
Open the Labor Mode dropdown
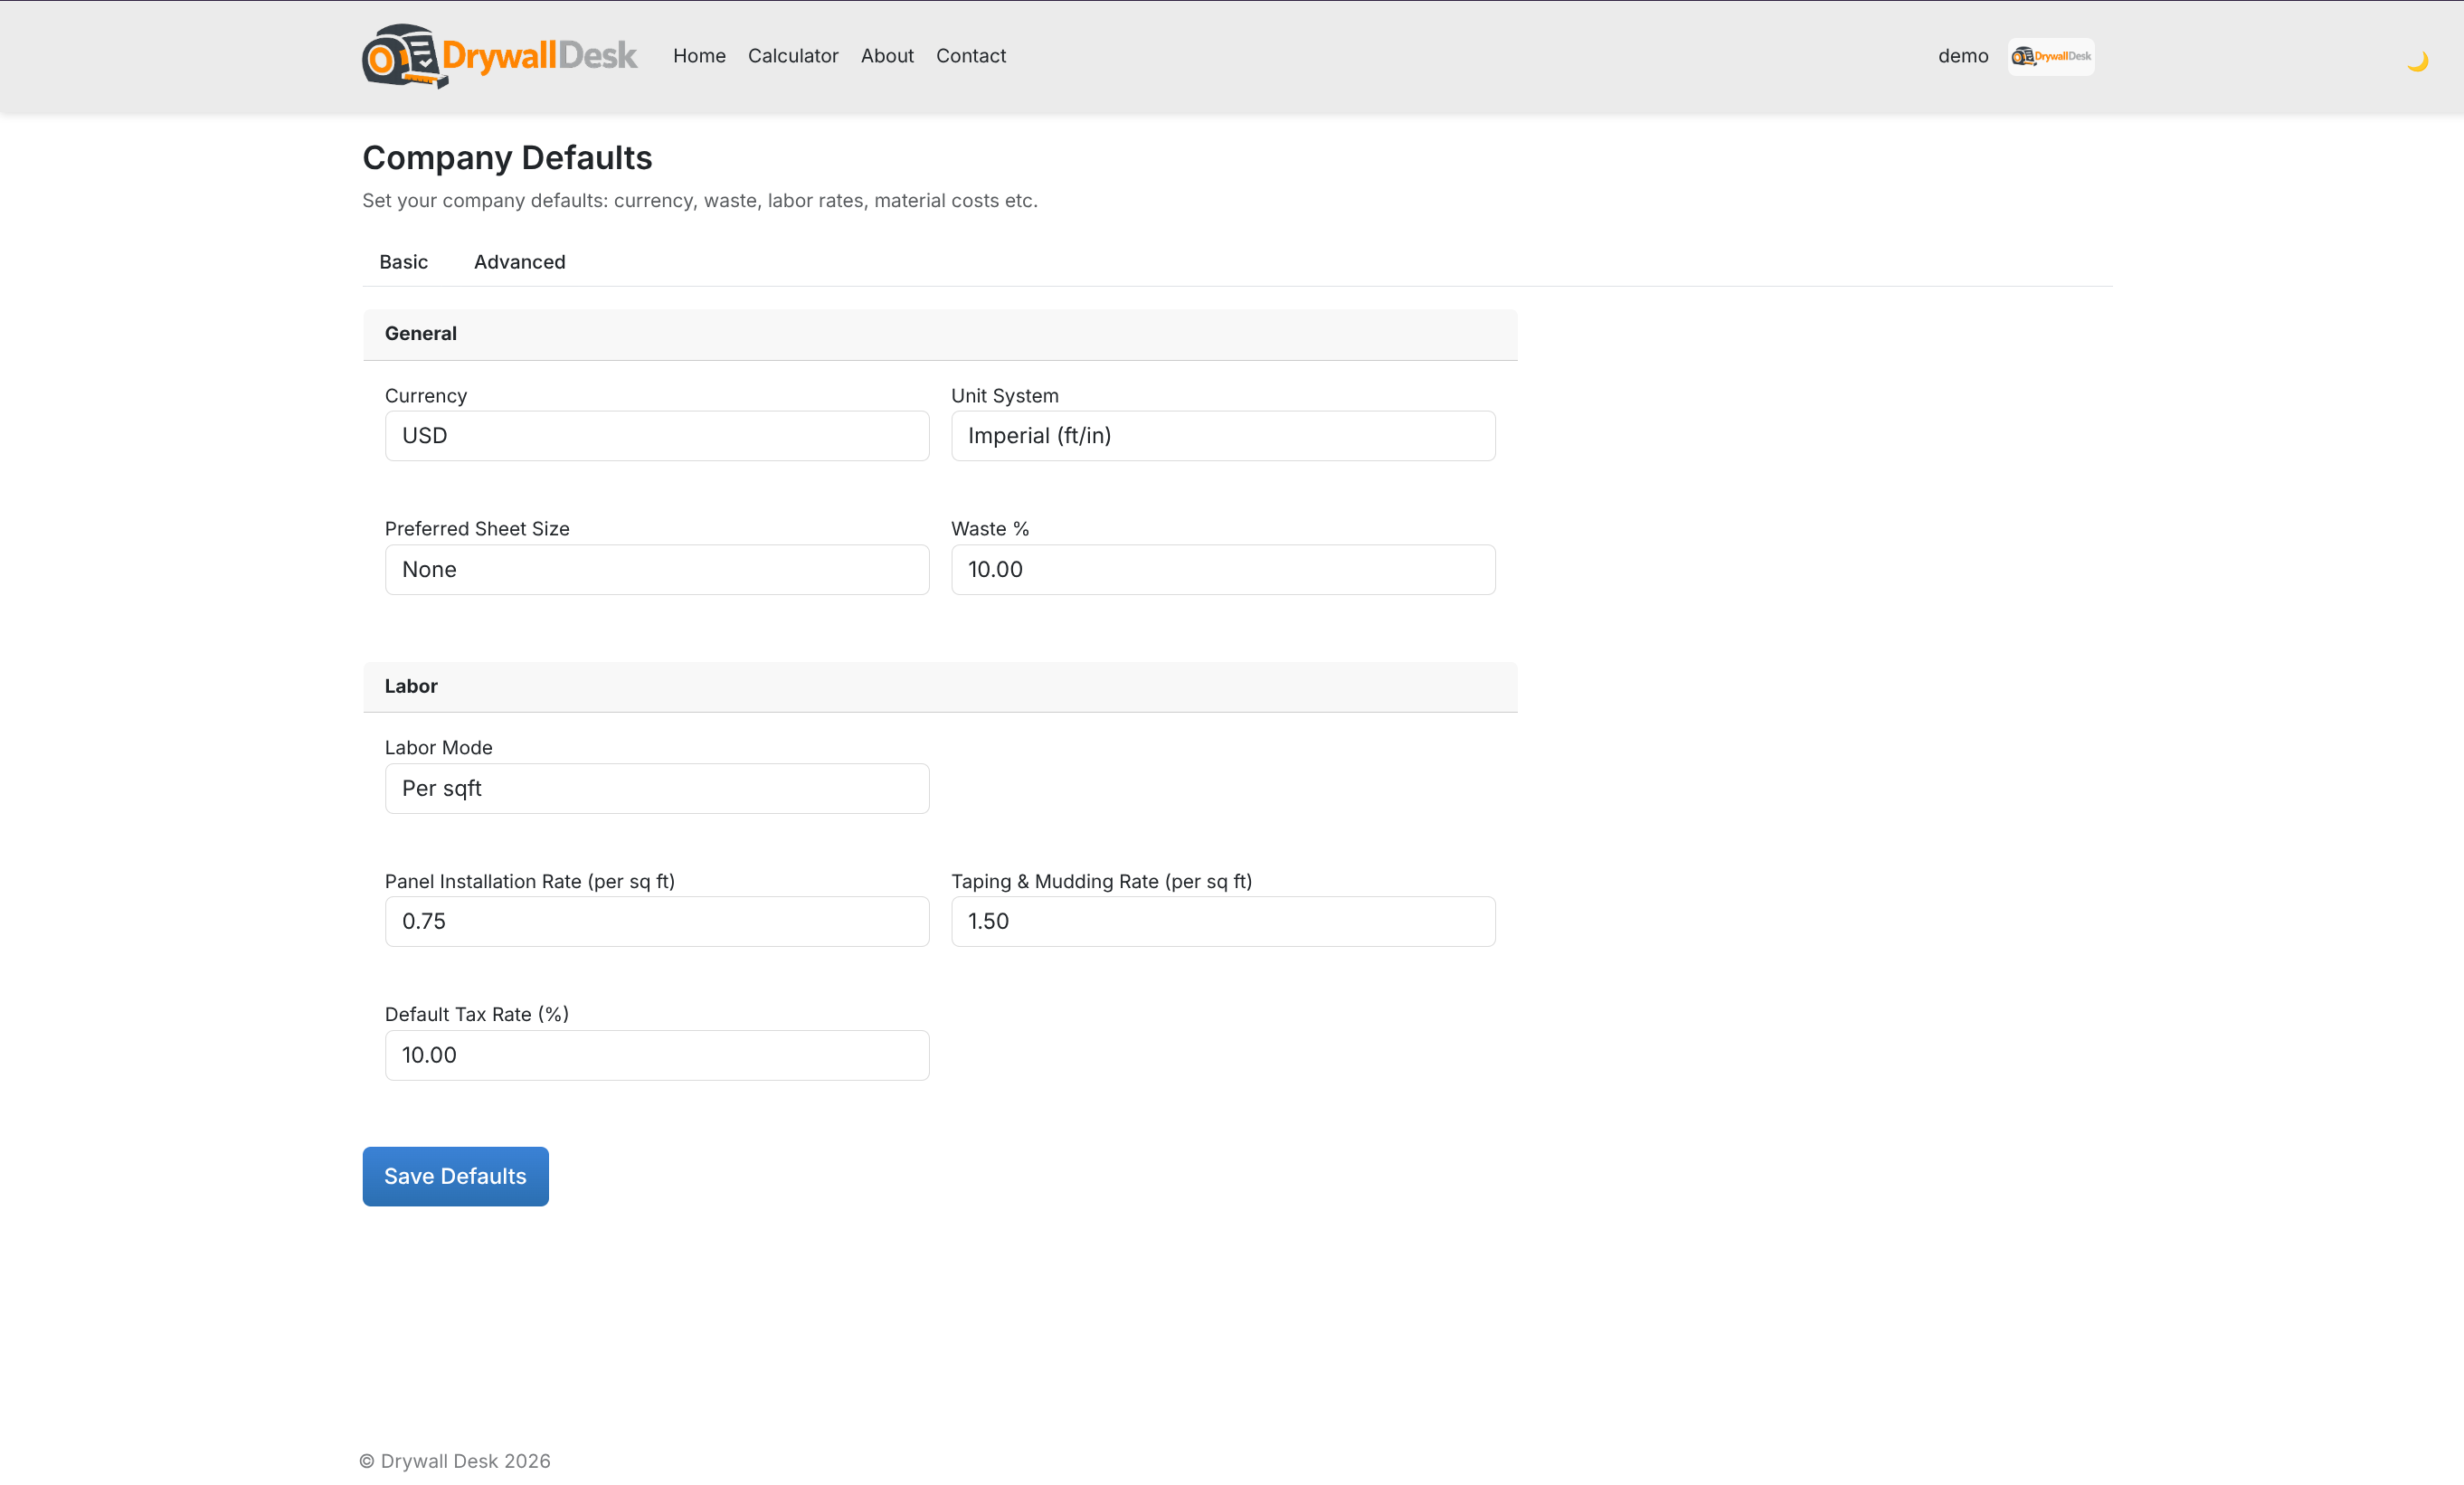(656, 789)
